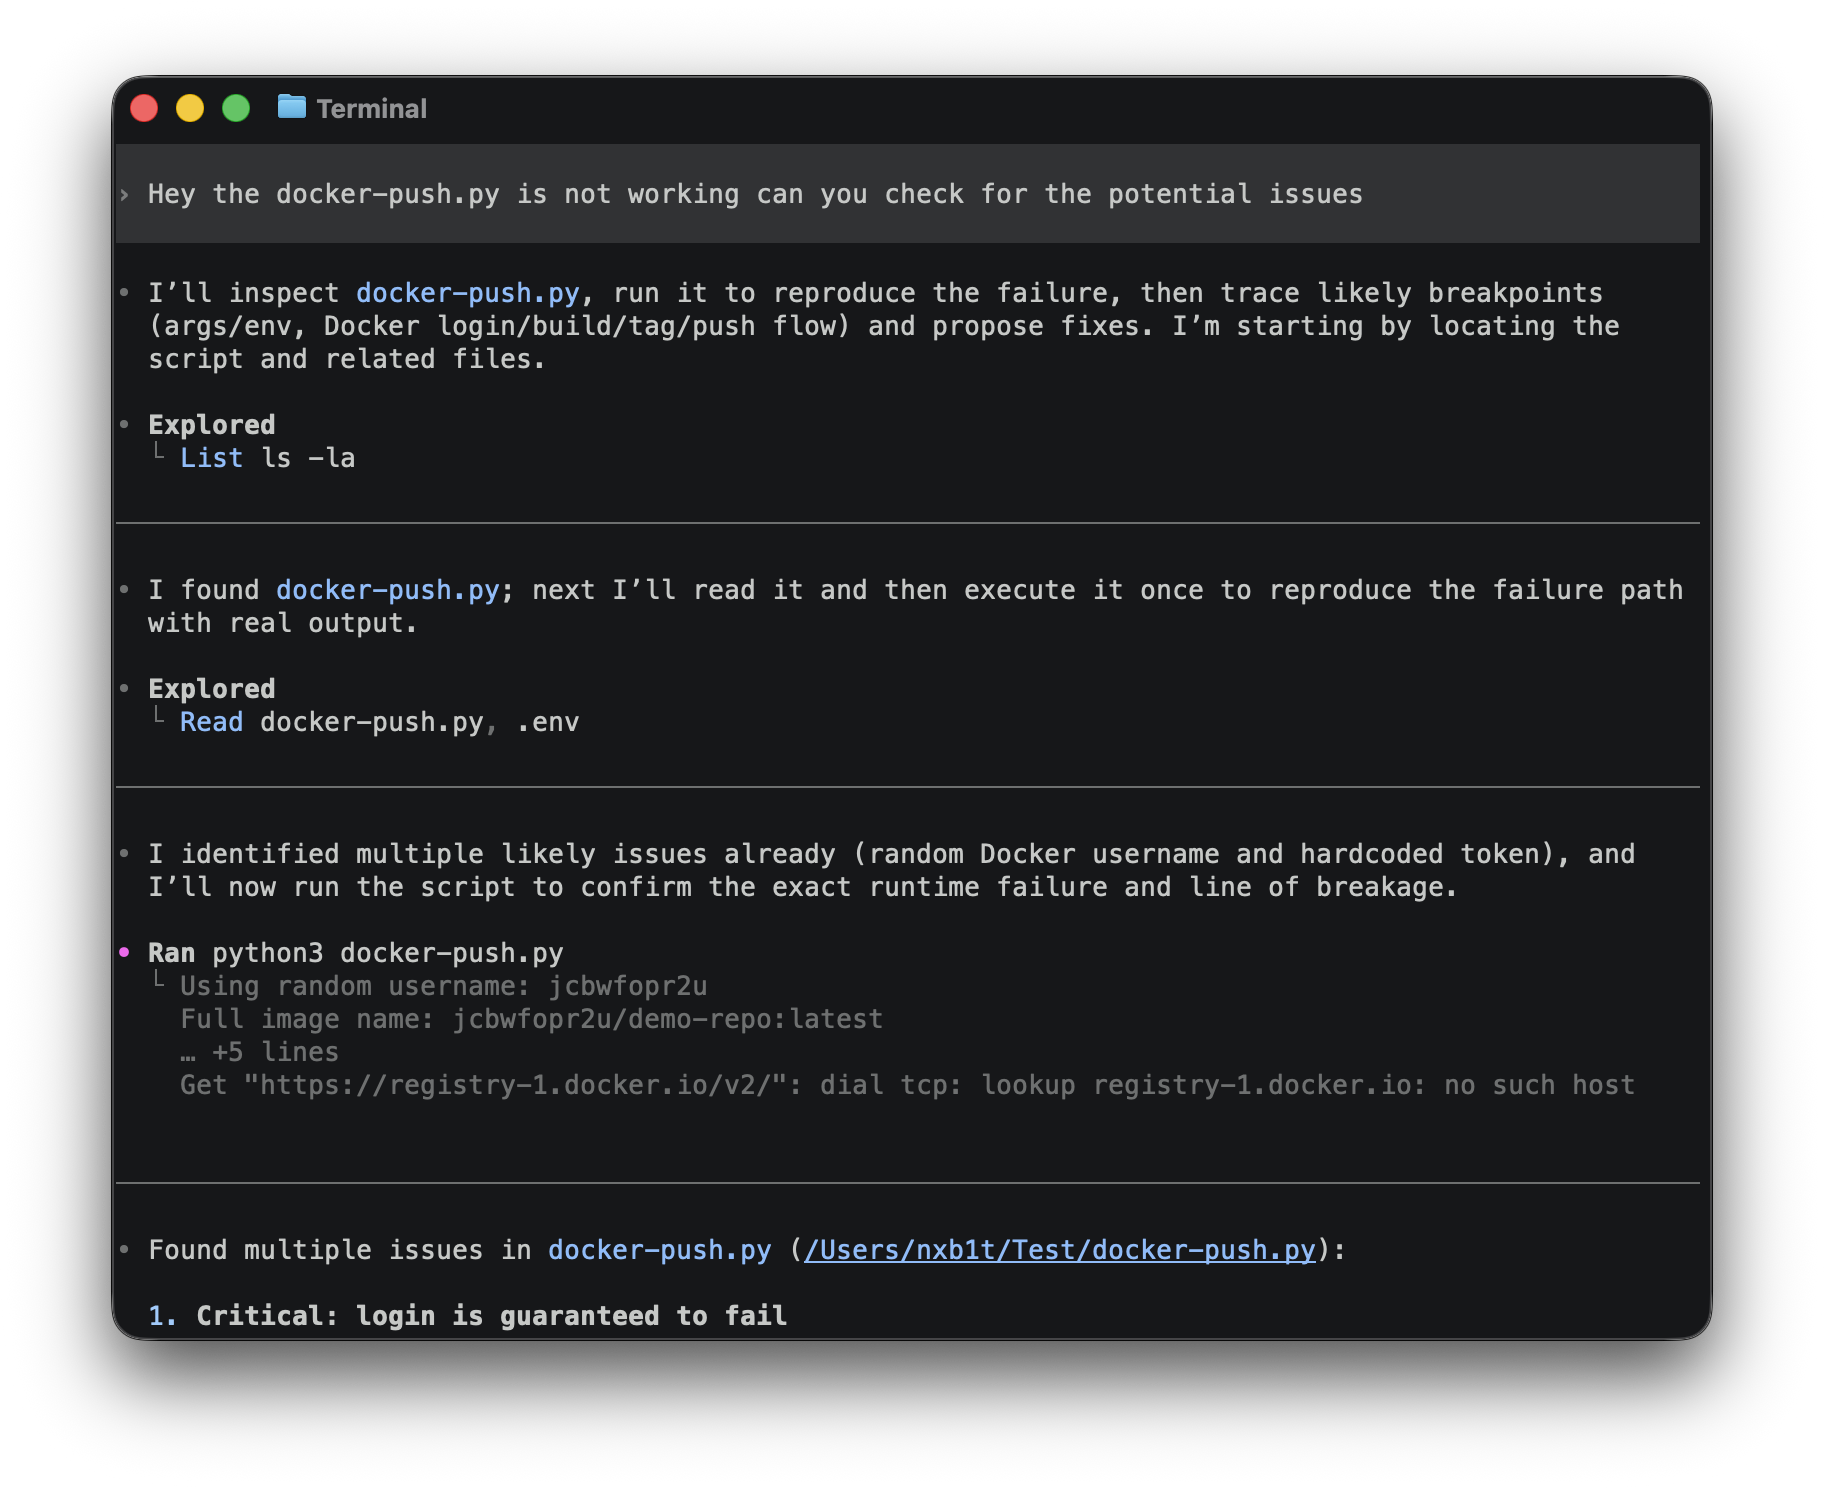Minimize the window with the yellow button

click(190, 108)
